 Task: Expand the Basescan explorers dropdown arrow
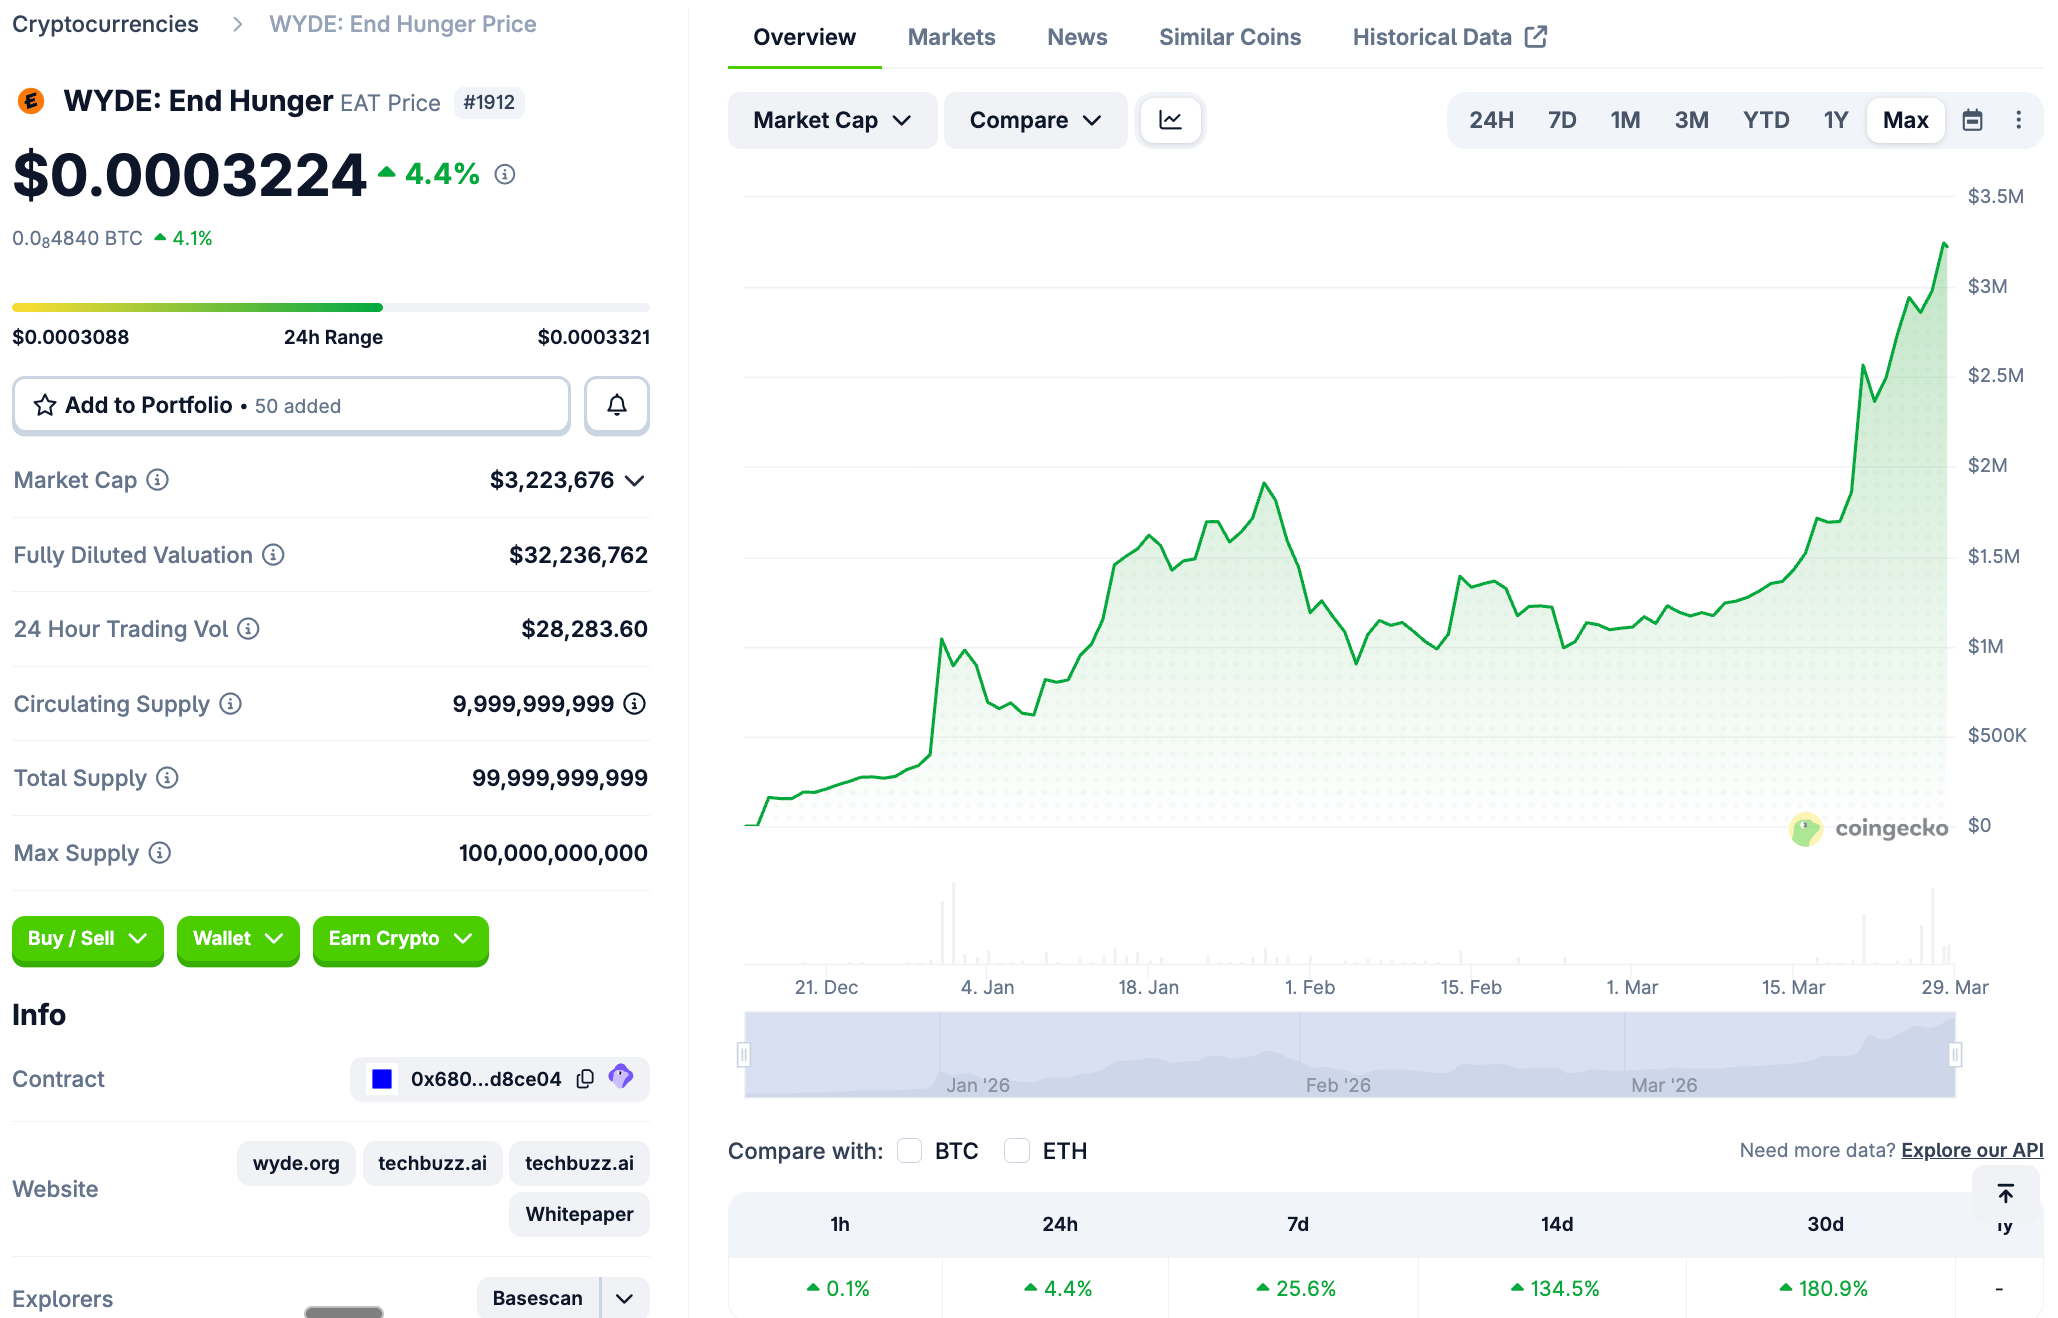(x=625, y=1298)
